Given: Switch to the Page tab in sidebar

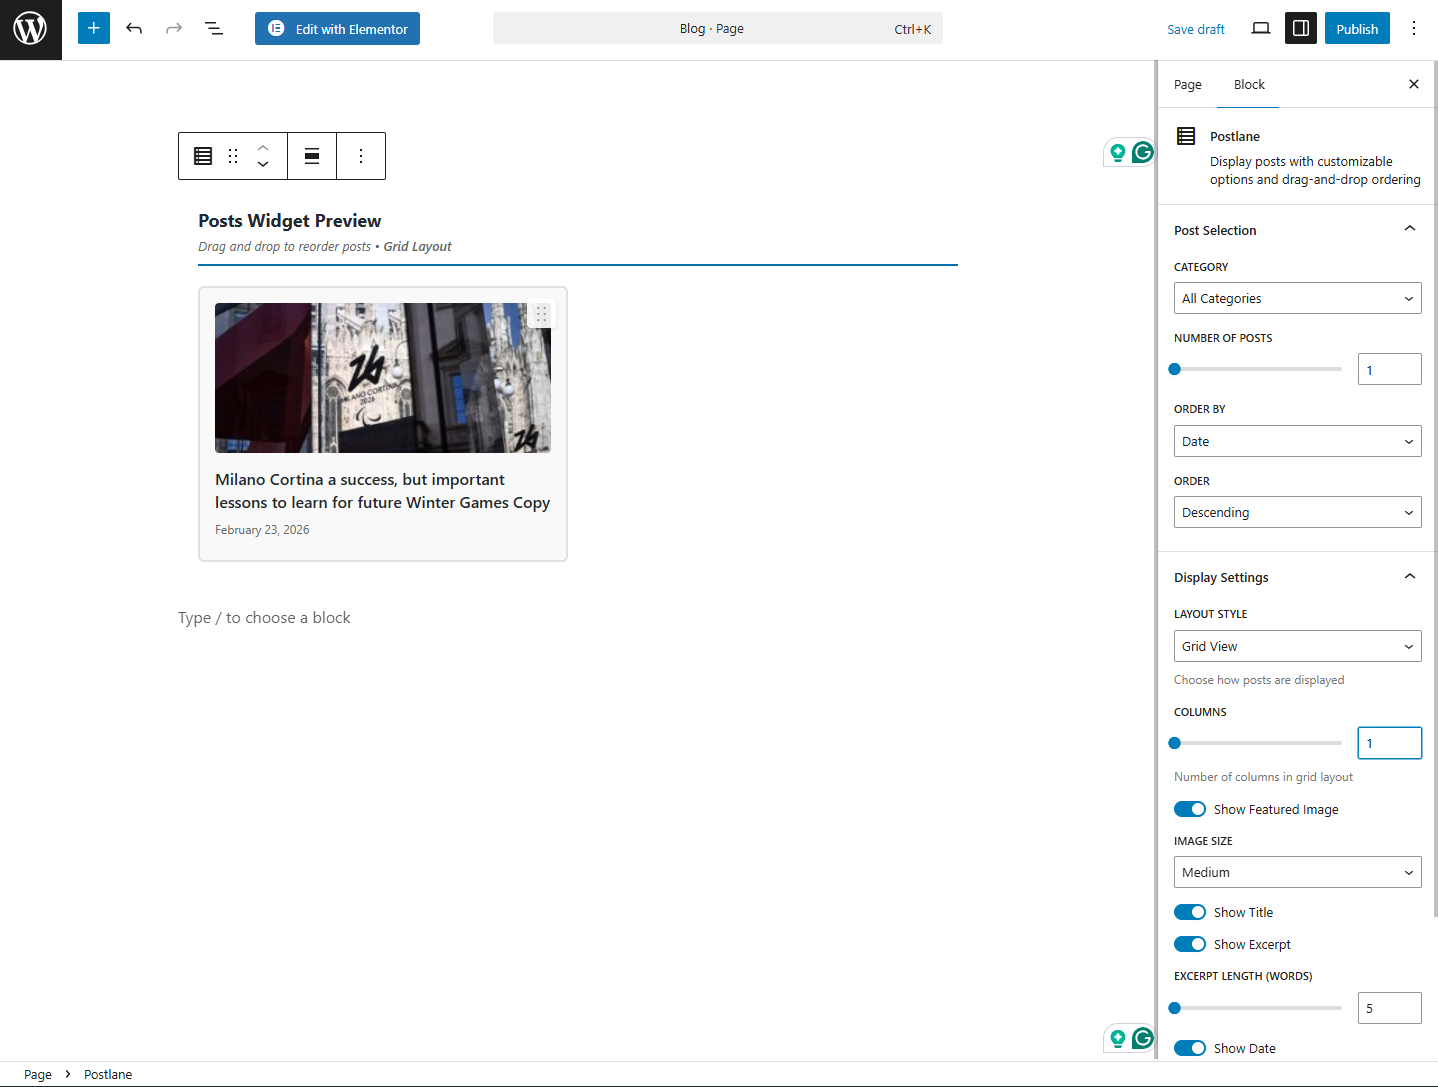Looking at the screenshot, I should click(1187, 85).
